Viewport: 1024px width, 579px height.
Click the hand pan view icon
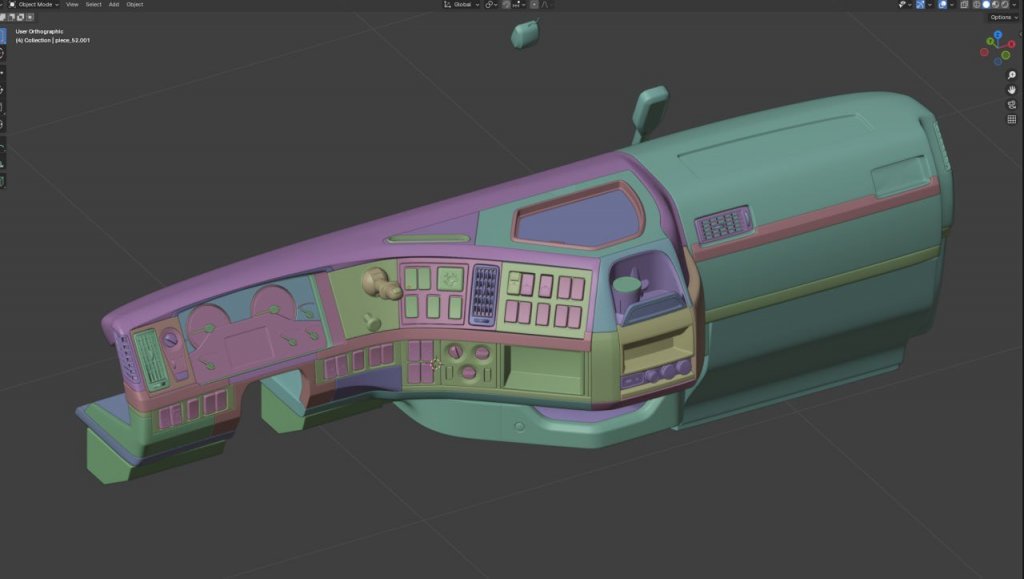[x=1011, y=90]
